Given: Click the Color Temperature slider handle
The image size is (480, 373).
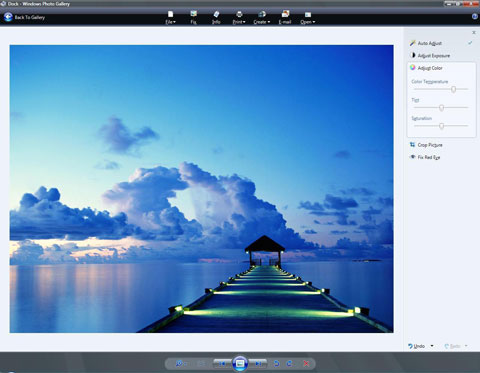Looking at the screenshot, I should (453, 89).
